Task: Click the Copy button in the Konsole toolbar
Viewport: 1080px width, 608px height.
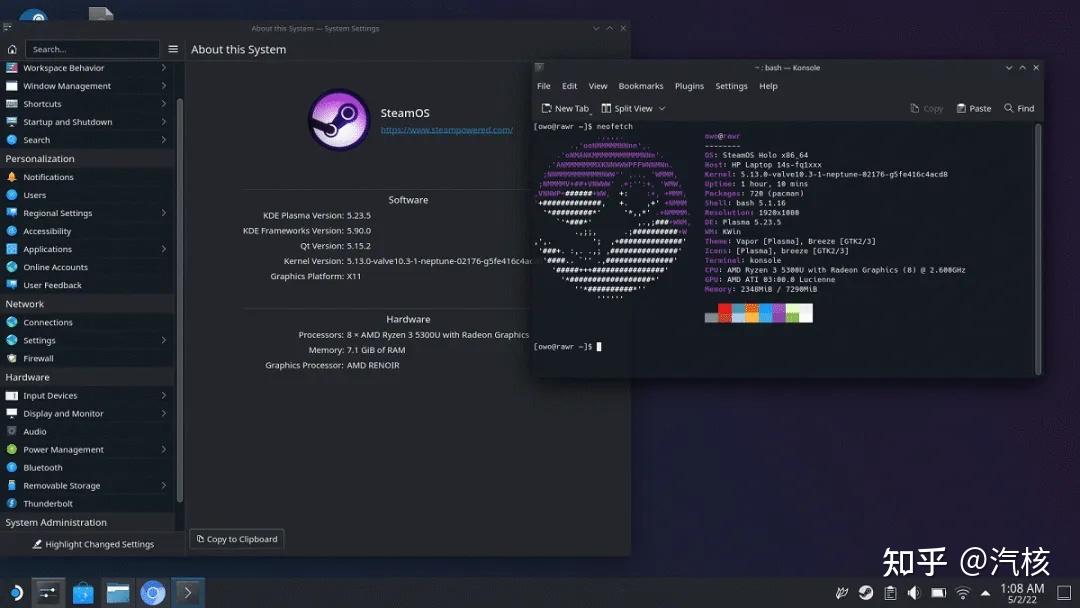Action: point(927,108)
